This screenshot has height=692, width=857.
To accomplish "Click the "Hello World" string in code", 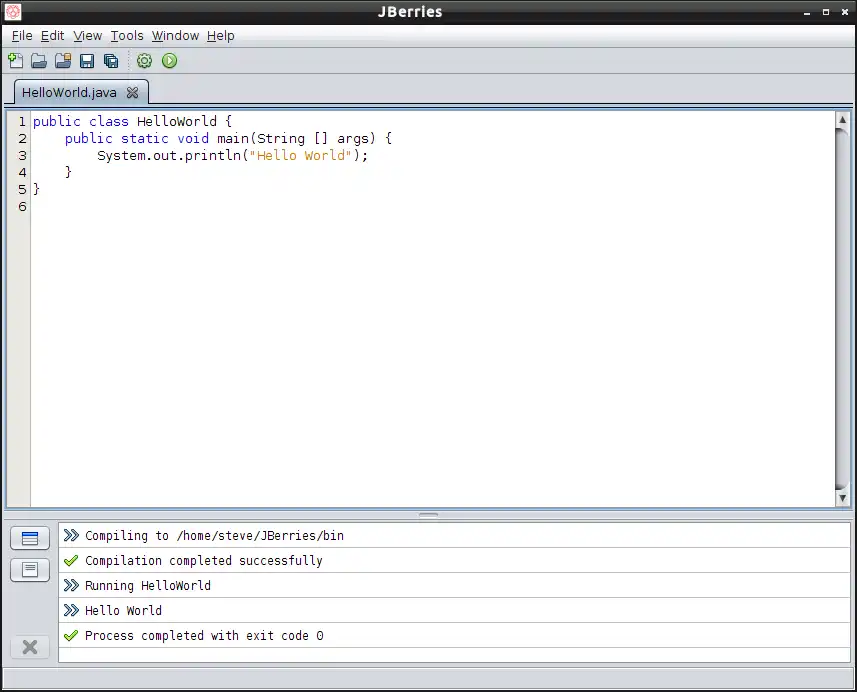I will tap(300, 155).
